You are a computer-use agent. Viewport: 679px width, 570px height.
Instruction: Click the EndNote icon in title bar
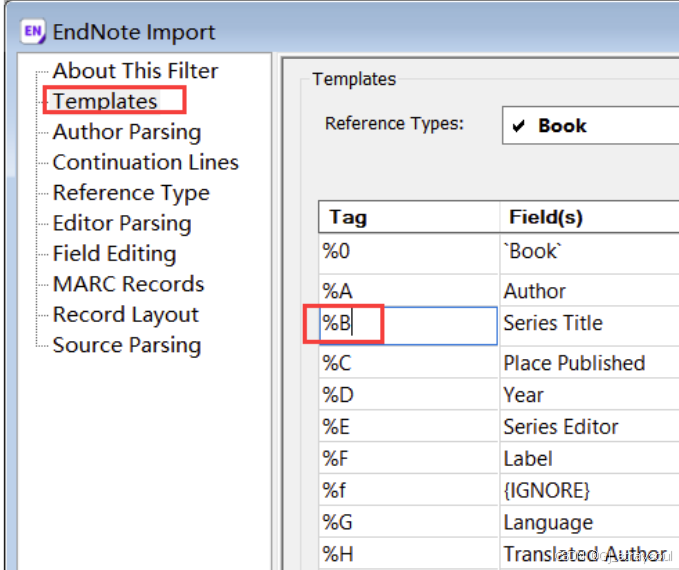pyautogui.click(x=32, y=32)
